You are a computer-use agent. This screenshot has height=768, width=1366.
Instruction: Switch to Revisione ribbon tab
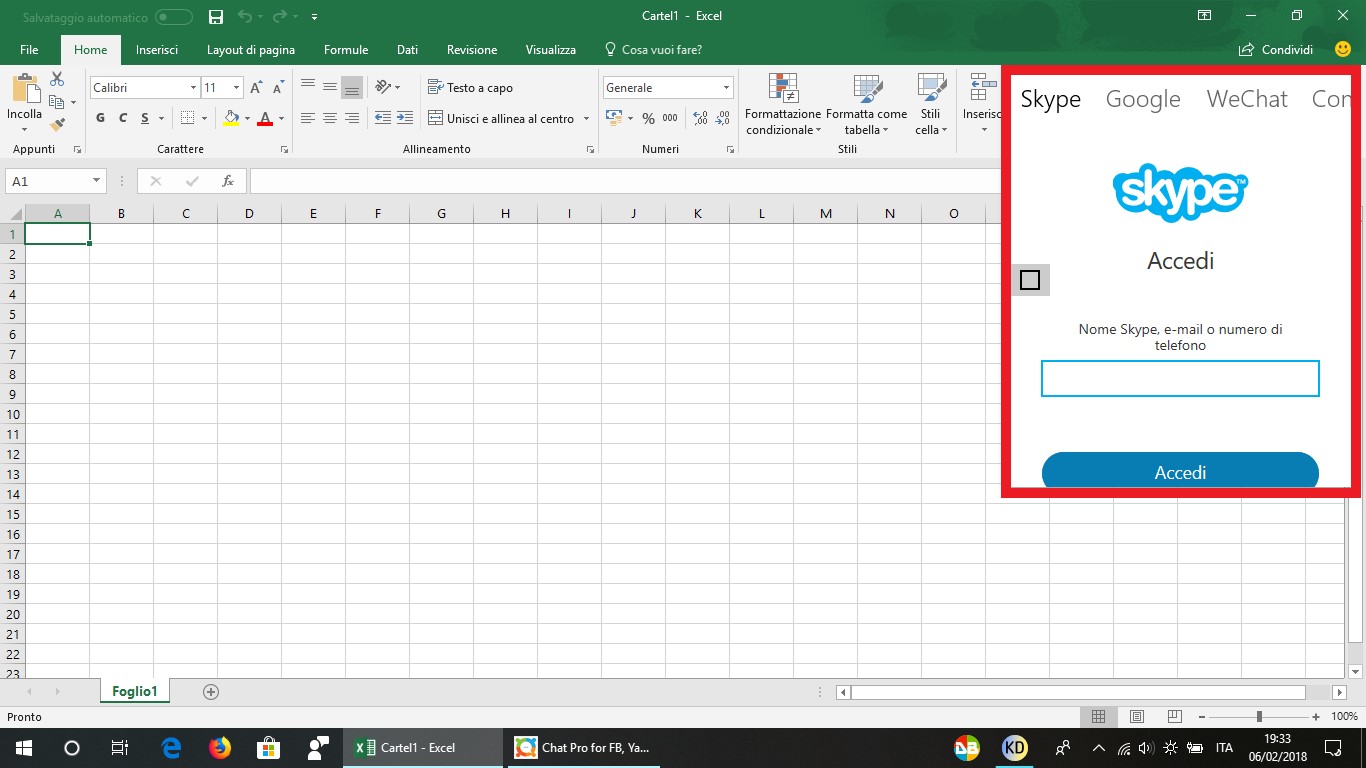(x=472, y=50)
